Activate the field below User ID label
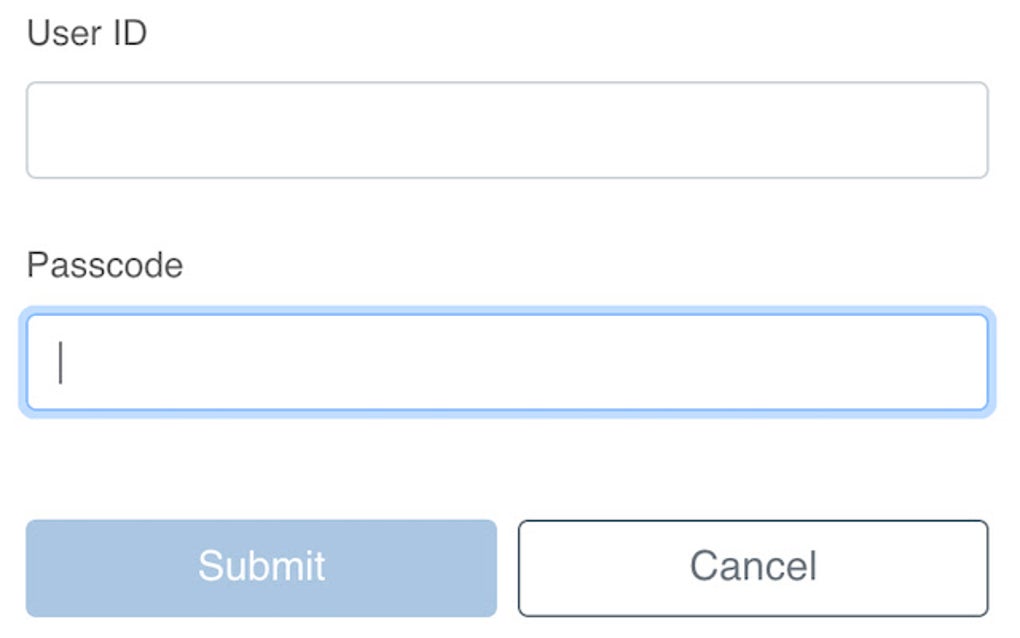The height and width of the screenshot is (638, 1020). (x=507, y=130)
